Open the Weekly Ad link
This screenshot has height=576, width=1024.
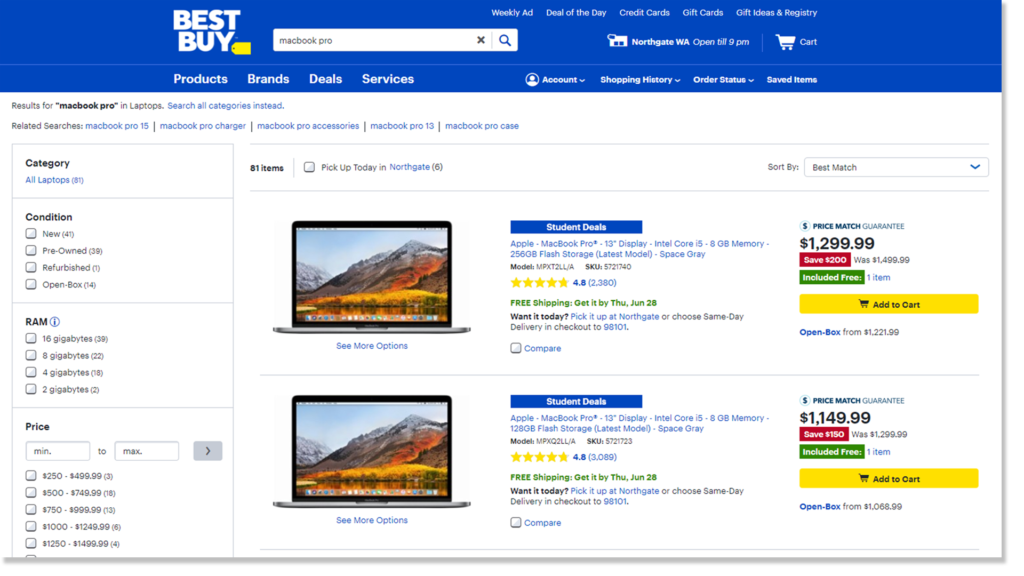click(x=512, y=12)
